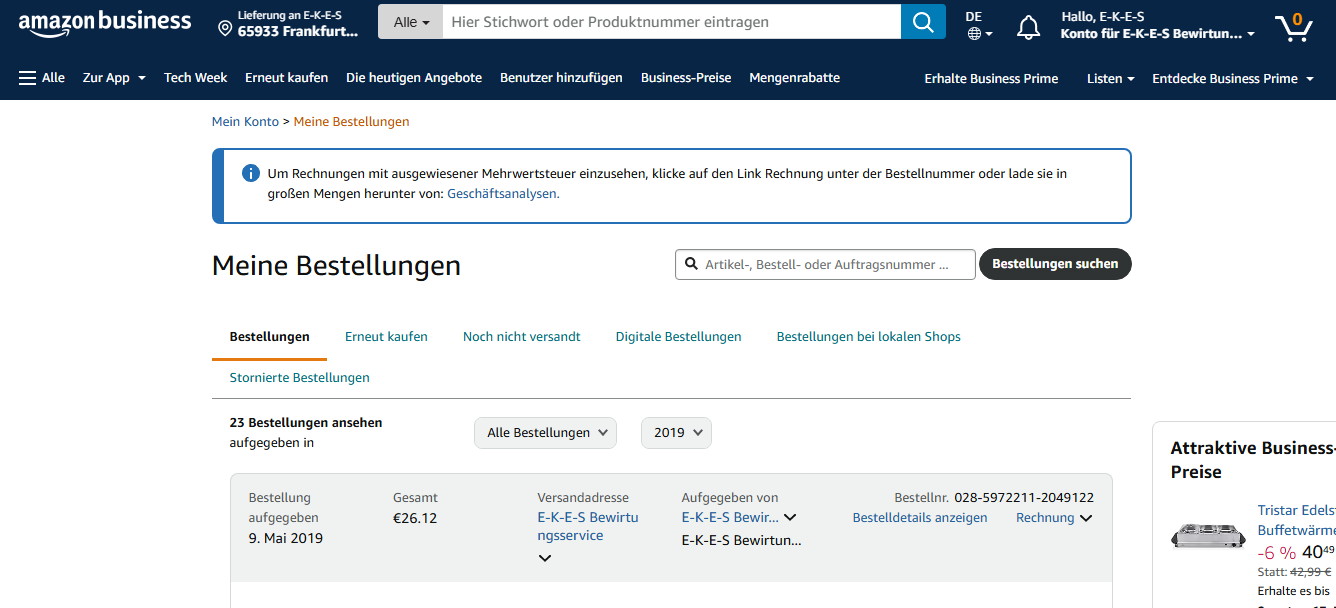Open Business-Preise in navigation
1336x608 pixels.
(686, 78)
